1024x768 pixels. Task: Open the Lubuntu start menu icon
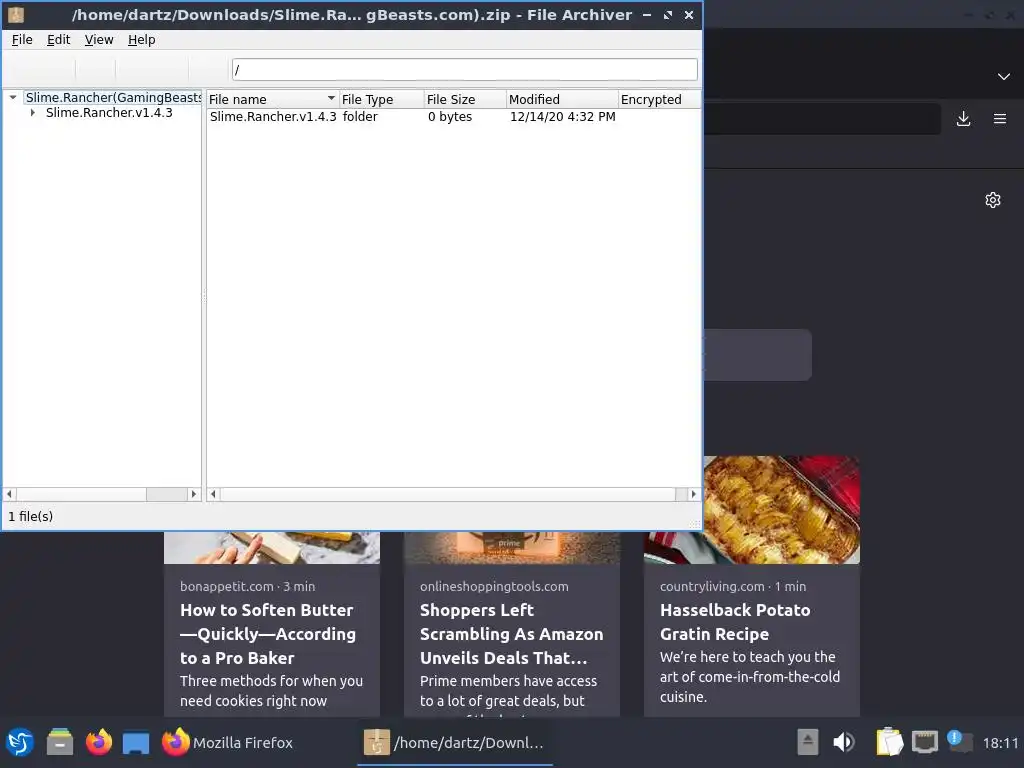pos(20,743)
